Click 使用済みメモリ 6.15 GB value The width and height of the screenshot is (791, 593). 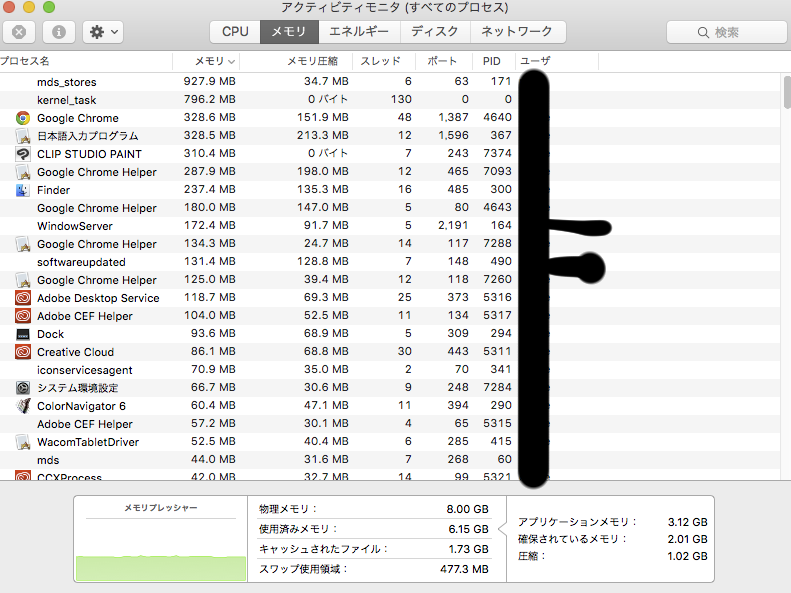[x=468, y=529]
